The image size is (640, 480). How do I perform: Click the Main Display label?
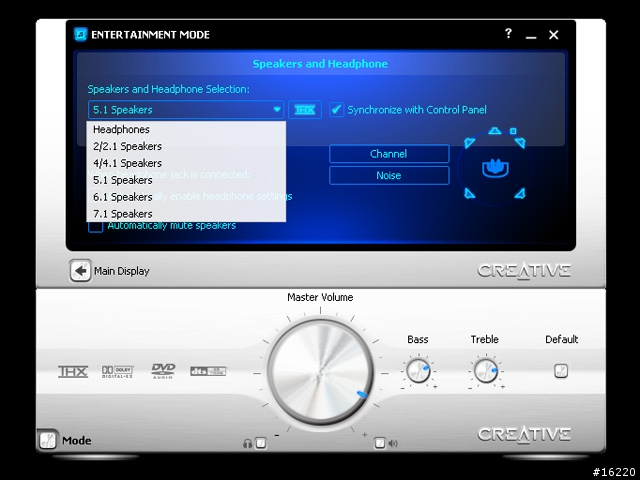[x=122, y=271]
